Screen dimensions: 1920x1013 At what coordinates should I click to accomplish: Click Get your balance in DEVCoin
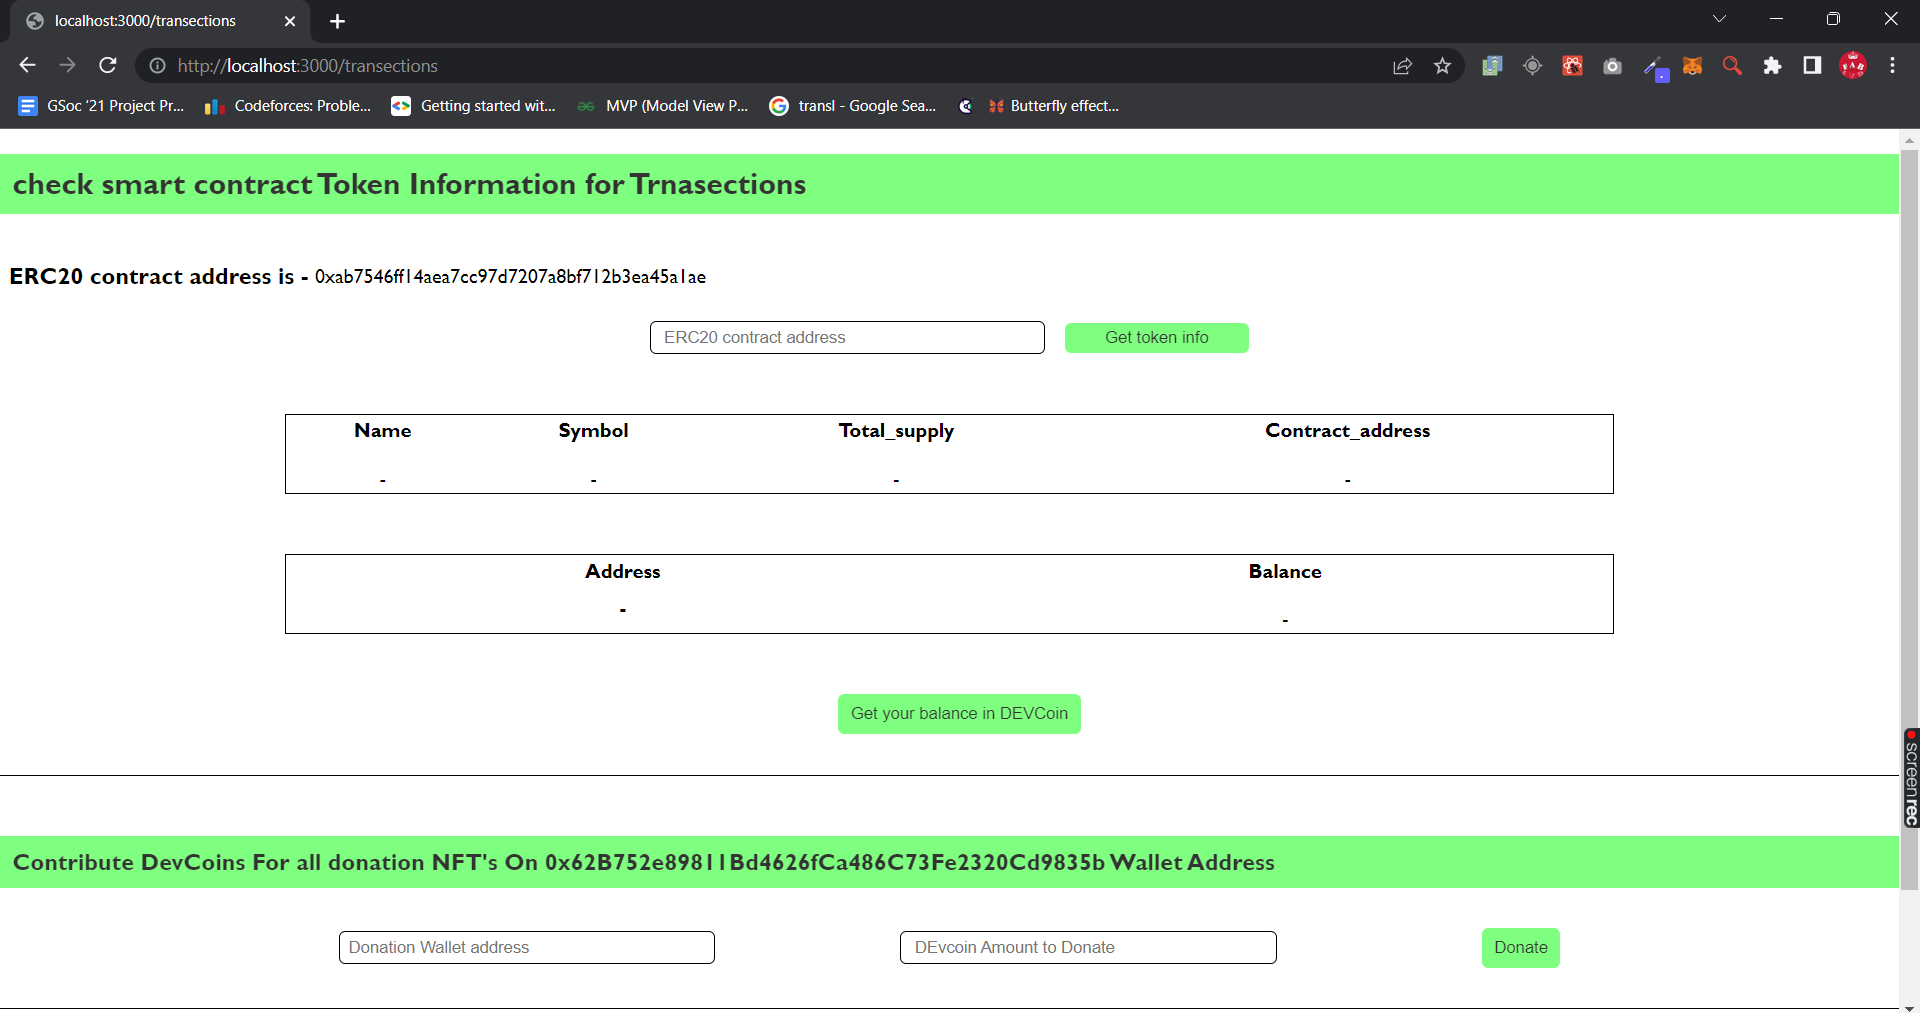(x=959, y=714)
